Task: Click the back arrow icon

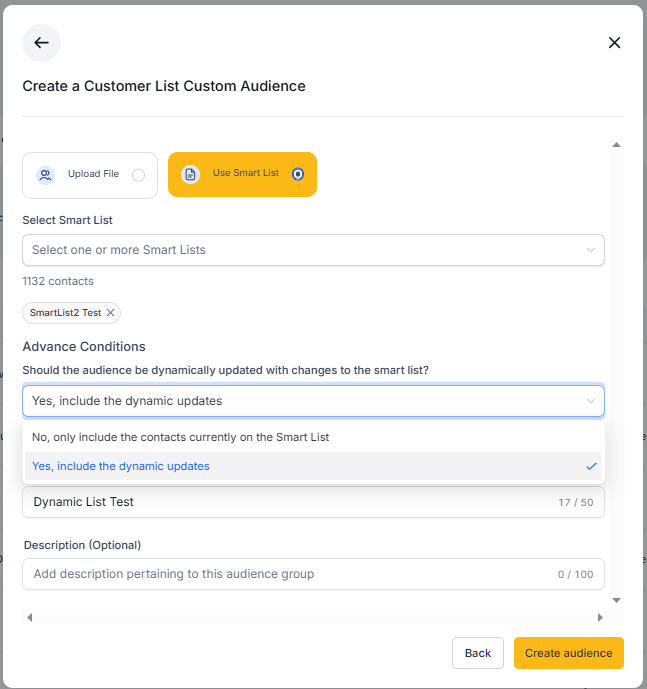Action: point(41,43)
